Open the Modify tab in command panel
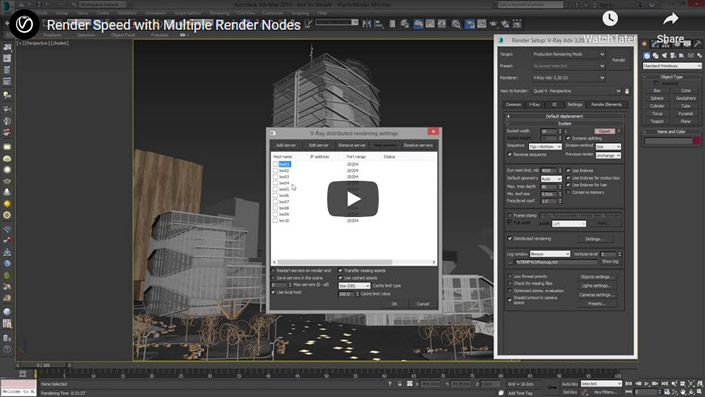The height and width of the screenshot is (397, 705). pyautogui.click(x=655, y=44)
